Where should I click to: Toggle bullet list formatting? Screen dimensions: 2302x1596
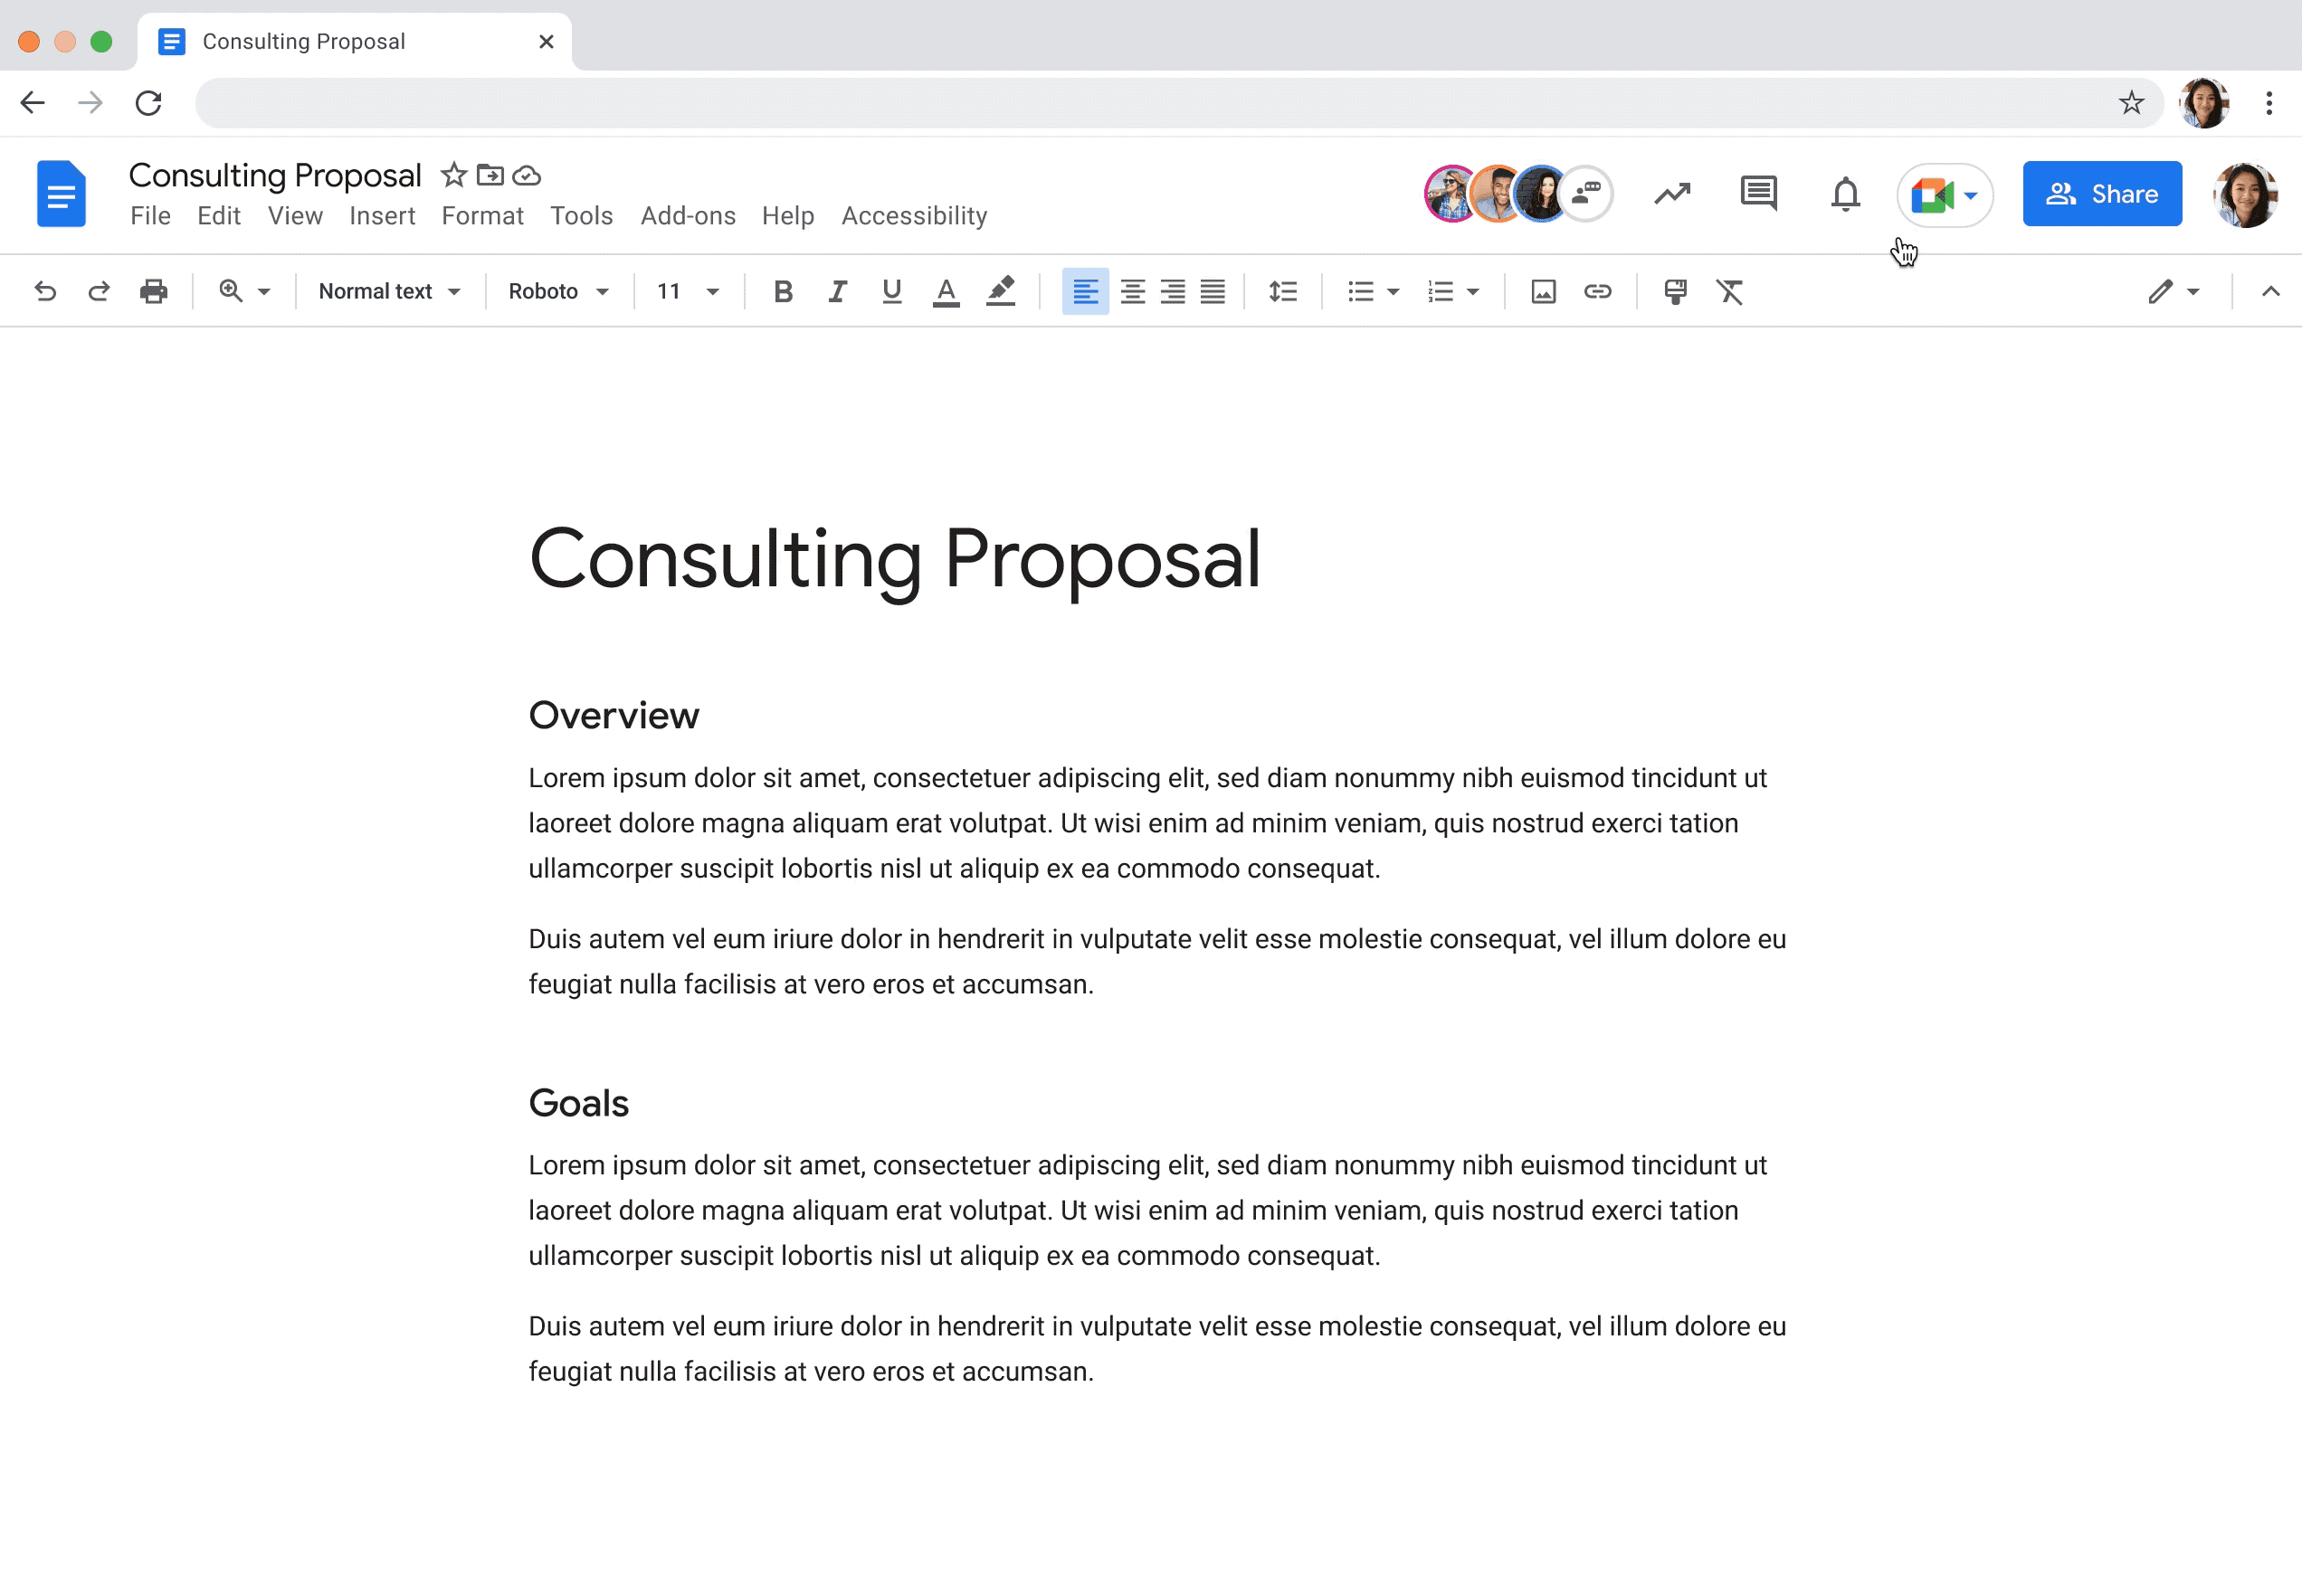click(x=1361, y=290)
